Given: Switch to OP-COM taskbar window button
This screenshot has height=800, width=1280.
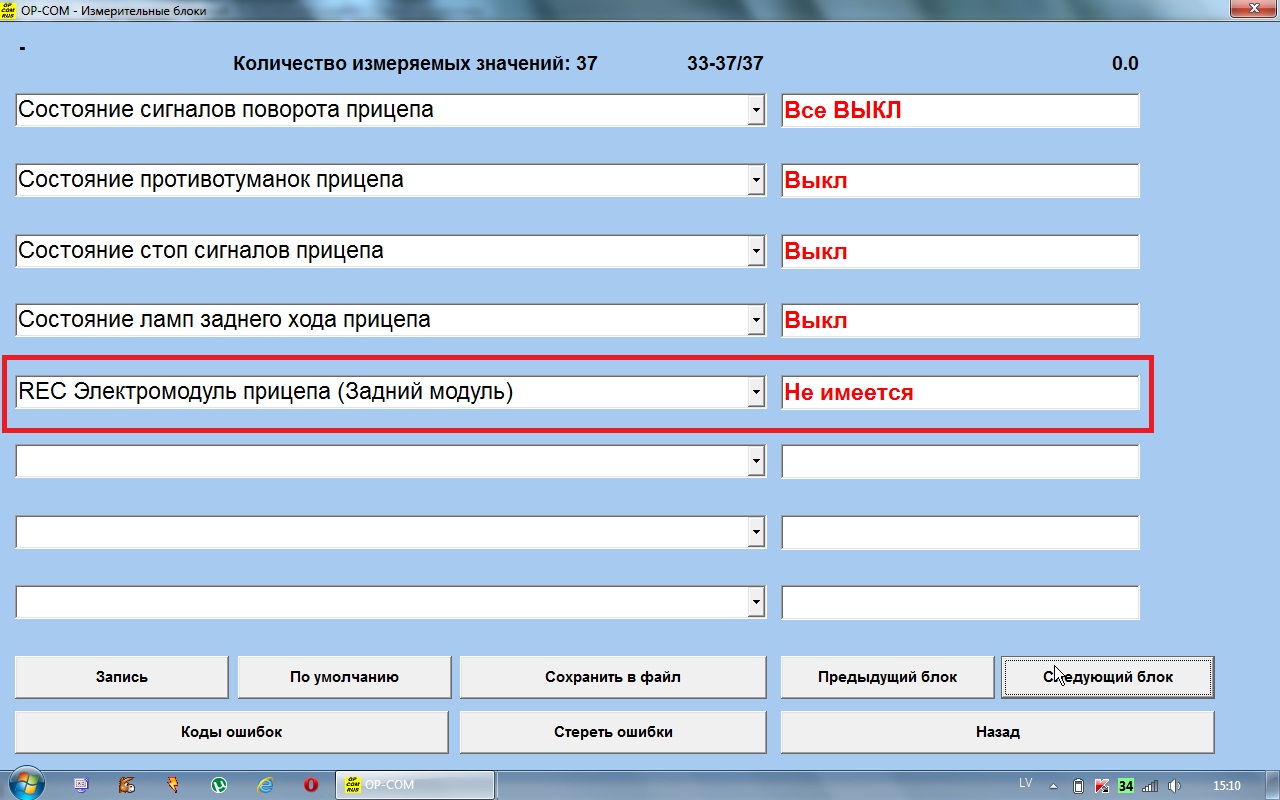Looking at the screenshot, I should [x=414, y=785].
